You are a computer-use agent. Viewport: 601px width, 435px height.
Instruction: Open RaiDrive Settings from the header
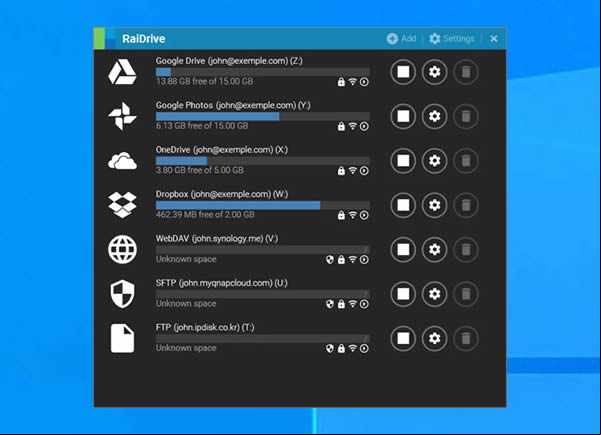[452, 39]
